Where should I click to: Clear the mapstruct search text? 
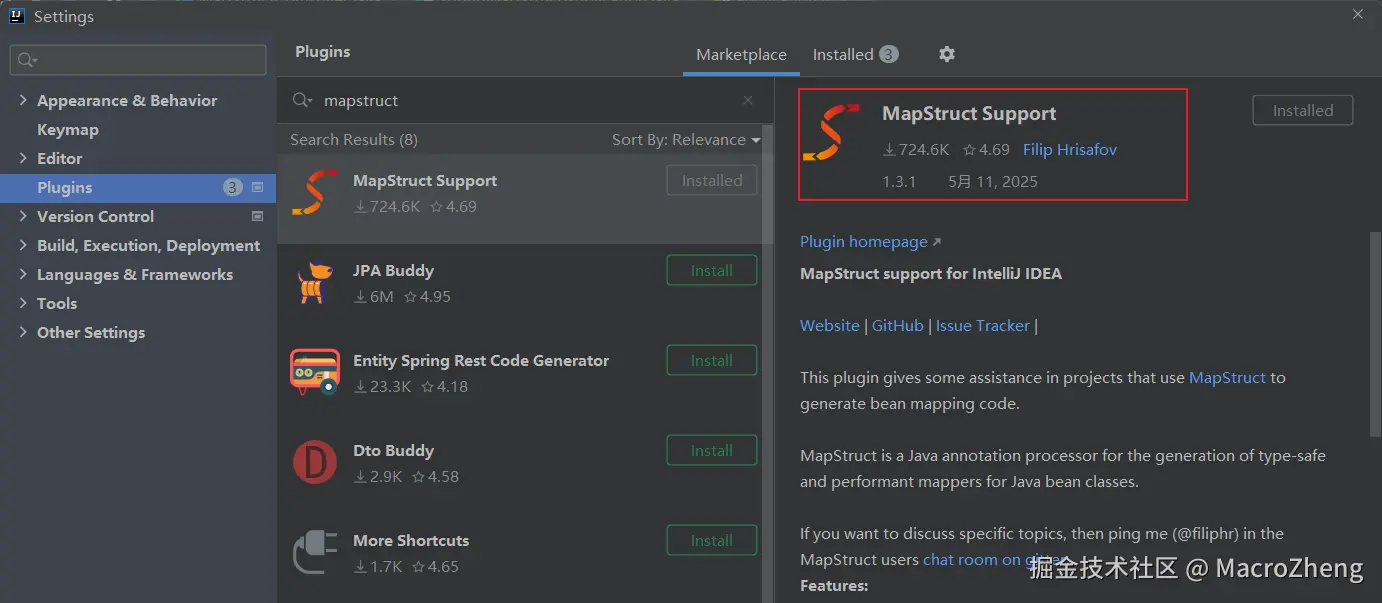coord(748,100)
